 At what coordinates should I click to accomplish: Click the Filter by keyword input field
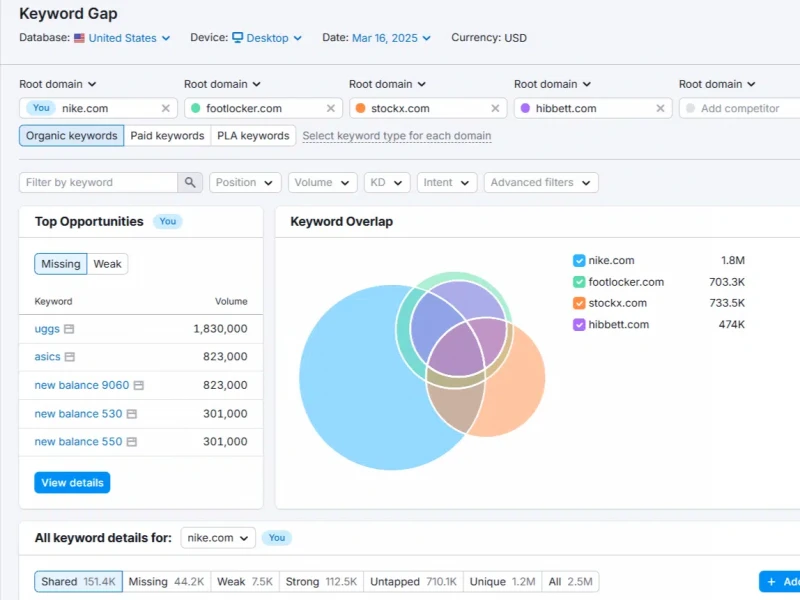coord(98,182)
